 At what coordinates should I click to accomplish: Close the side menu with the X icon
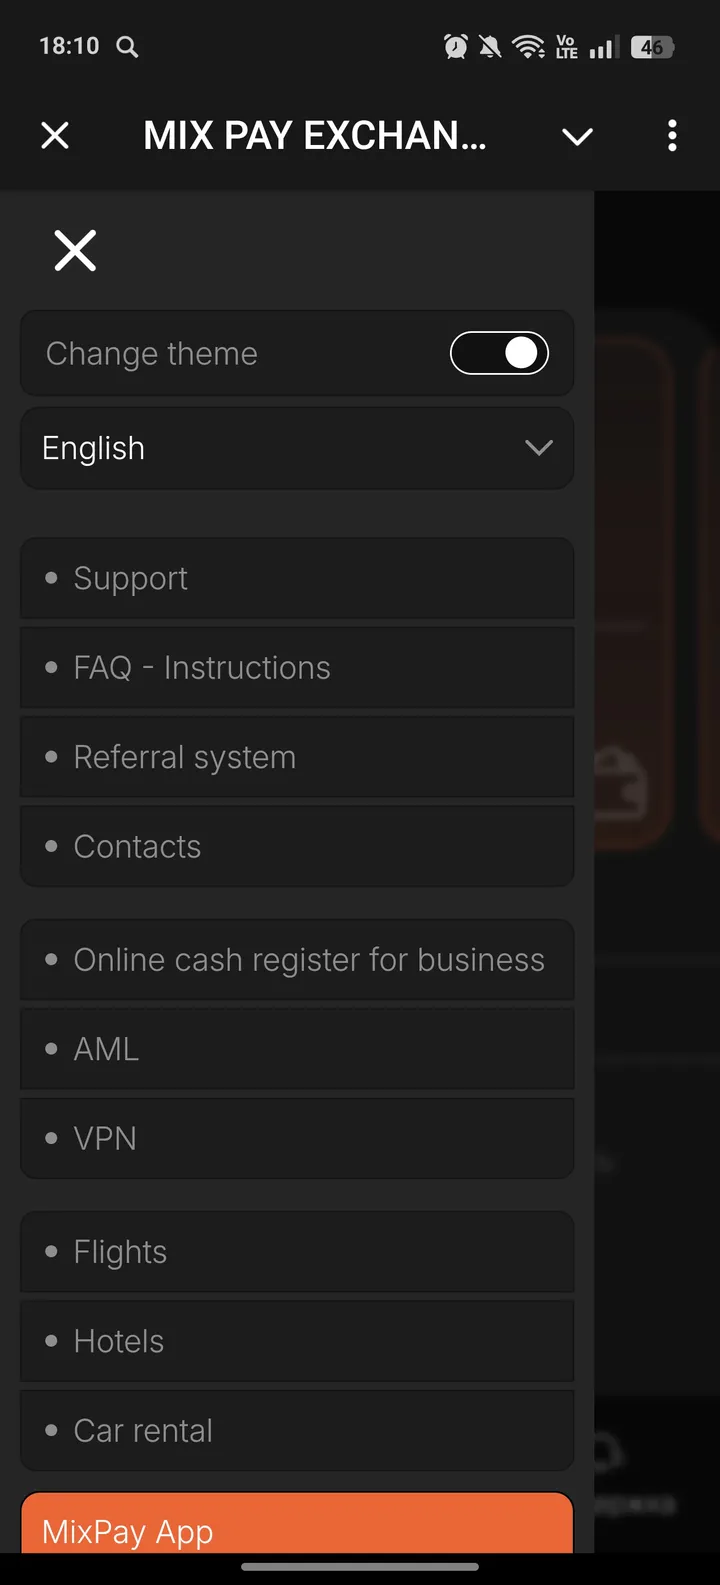click(x=75, y=250)
